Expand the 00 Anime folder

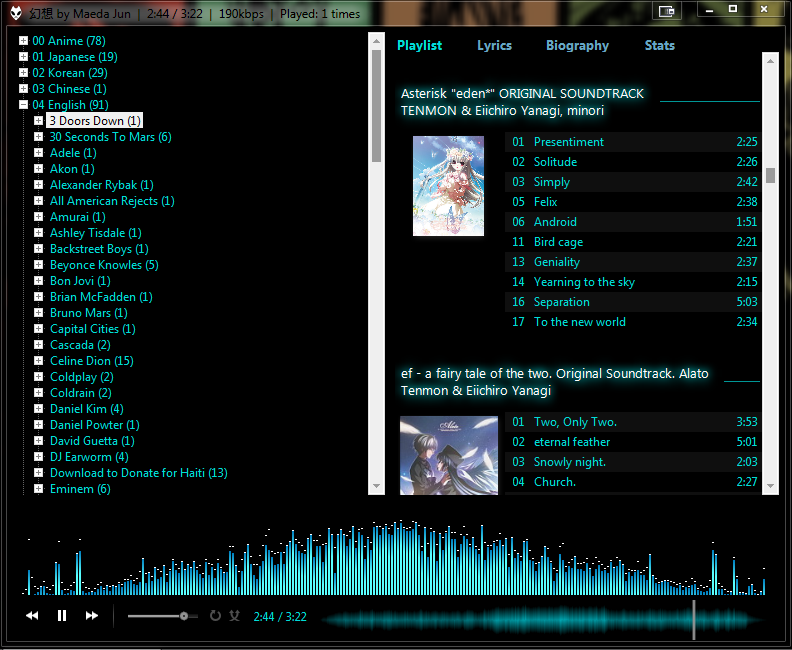tap(23, 40)
